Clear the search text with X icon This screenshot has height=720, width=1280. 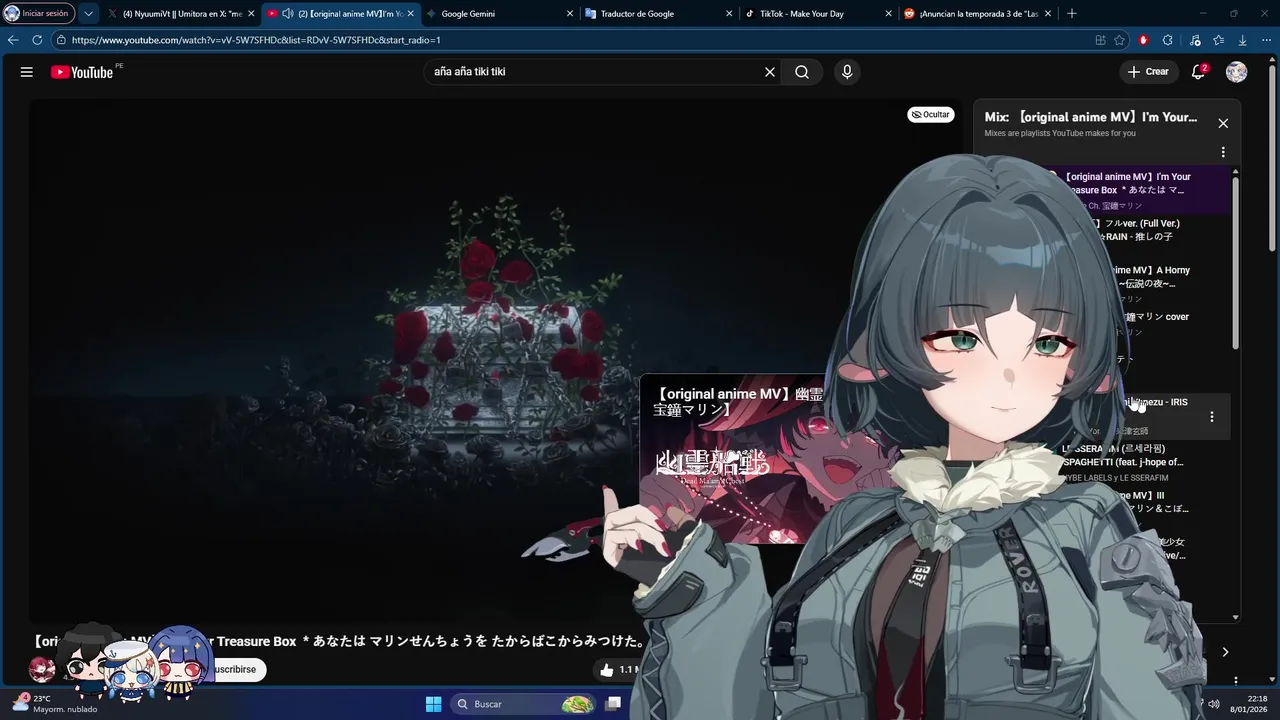[770, 72]
